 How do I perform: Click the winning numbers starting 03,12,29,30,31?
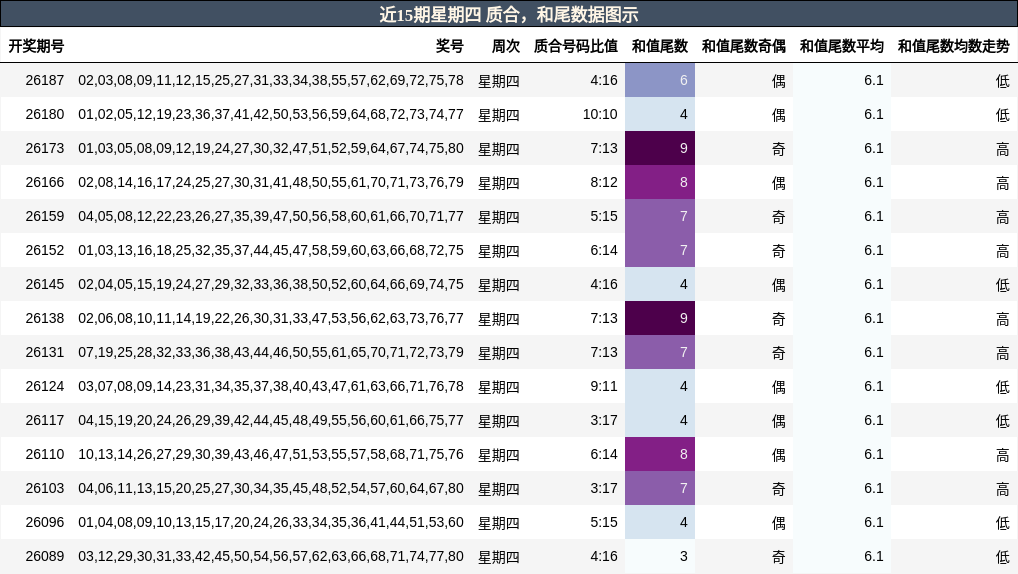271,556
